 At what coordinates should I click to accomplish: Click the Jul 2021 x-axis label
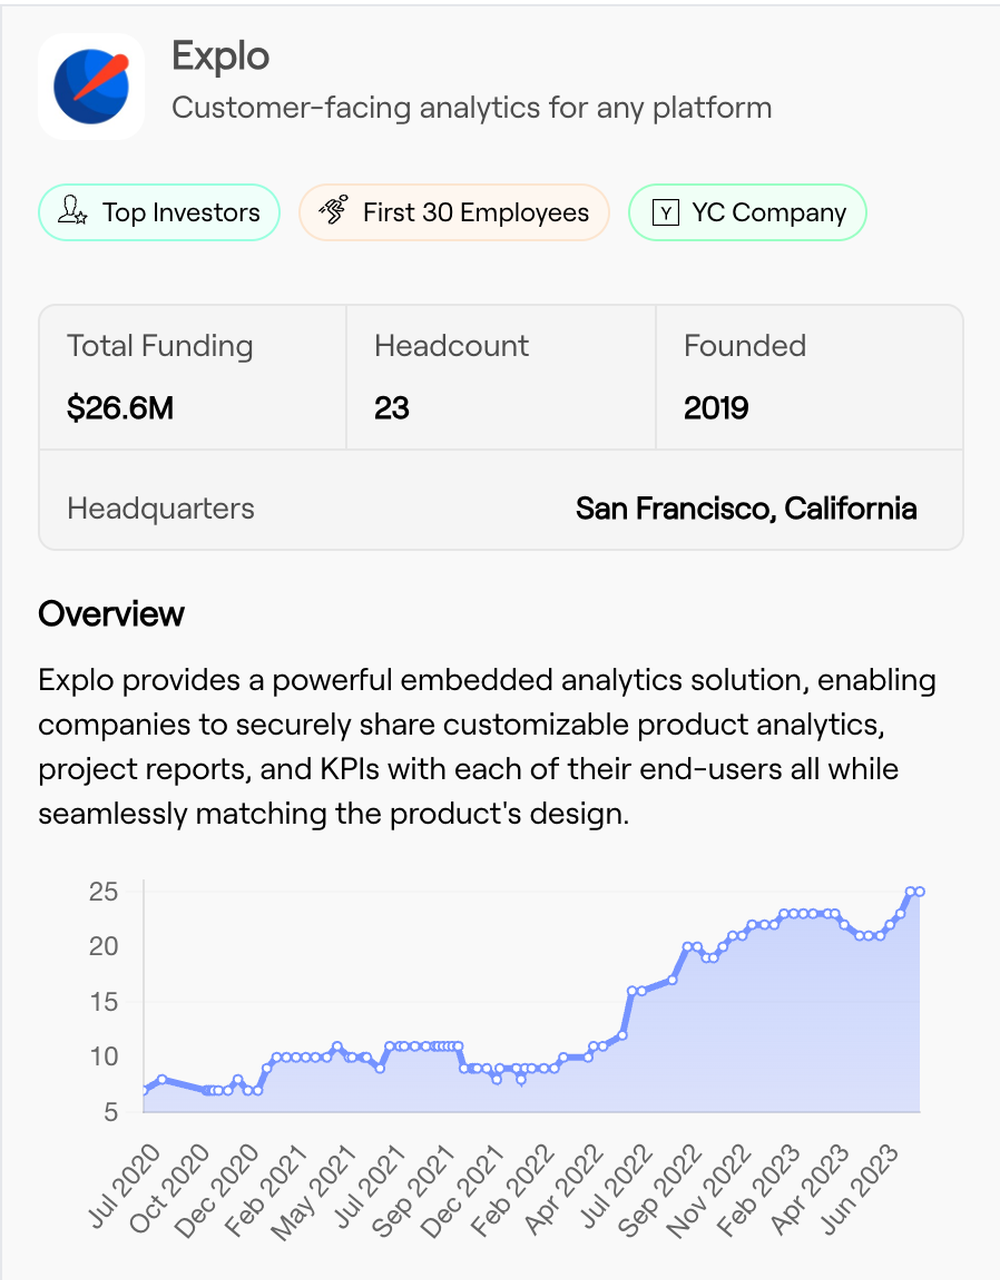tap(369, 1186)
